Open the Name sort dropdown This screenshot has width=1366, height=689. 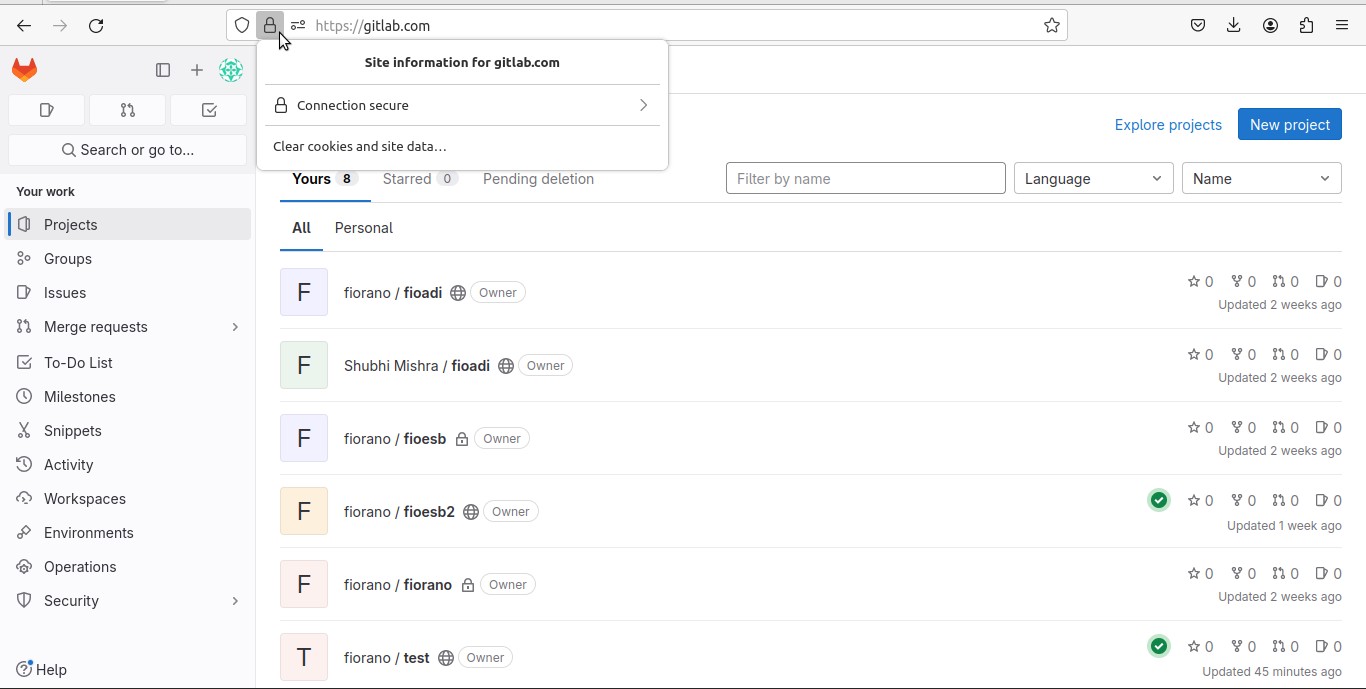click(1262, 178)
